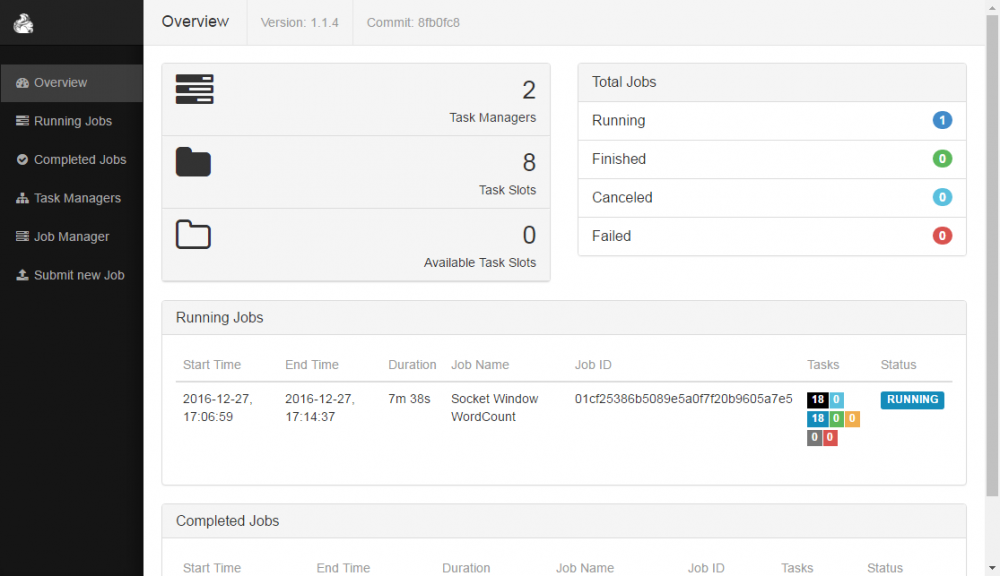Switch to the Overview tab
Viewport: 1000px width, 576px height.
(x=195, y=21)
